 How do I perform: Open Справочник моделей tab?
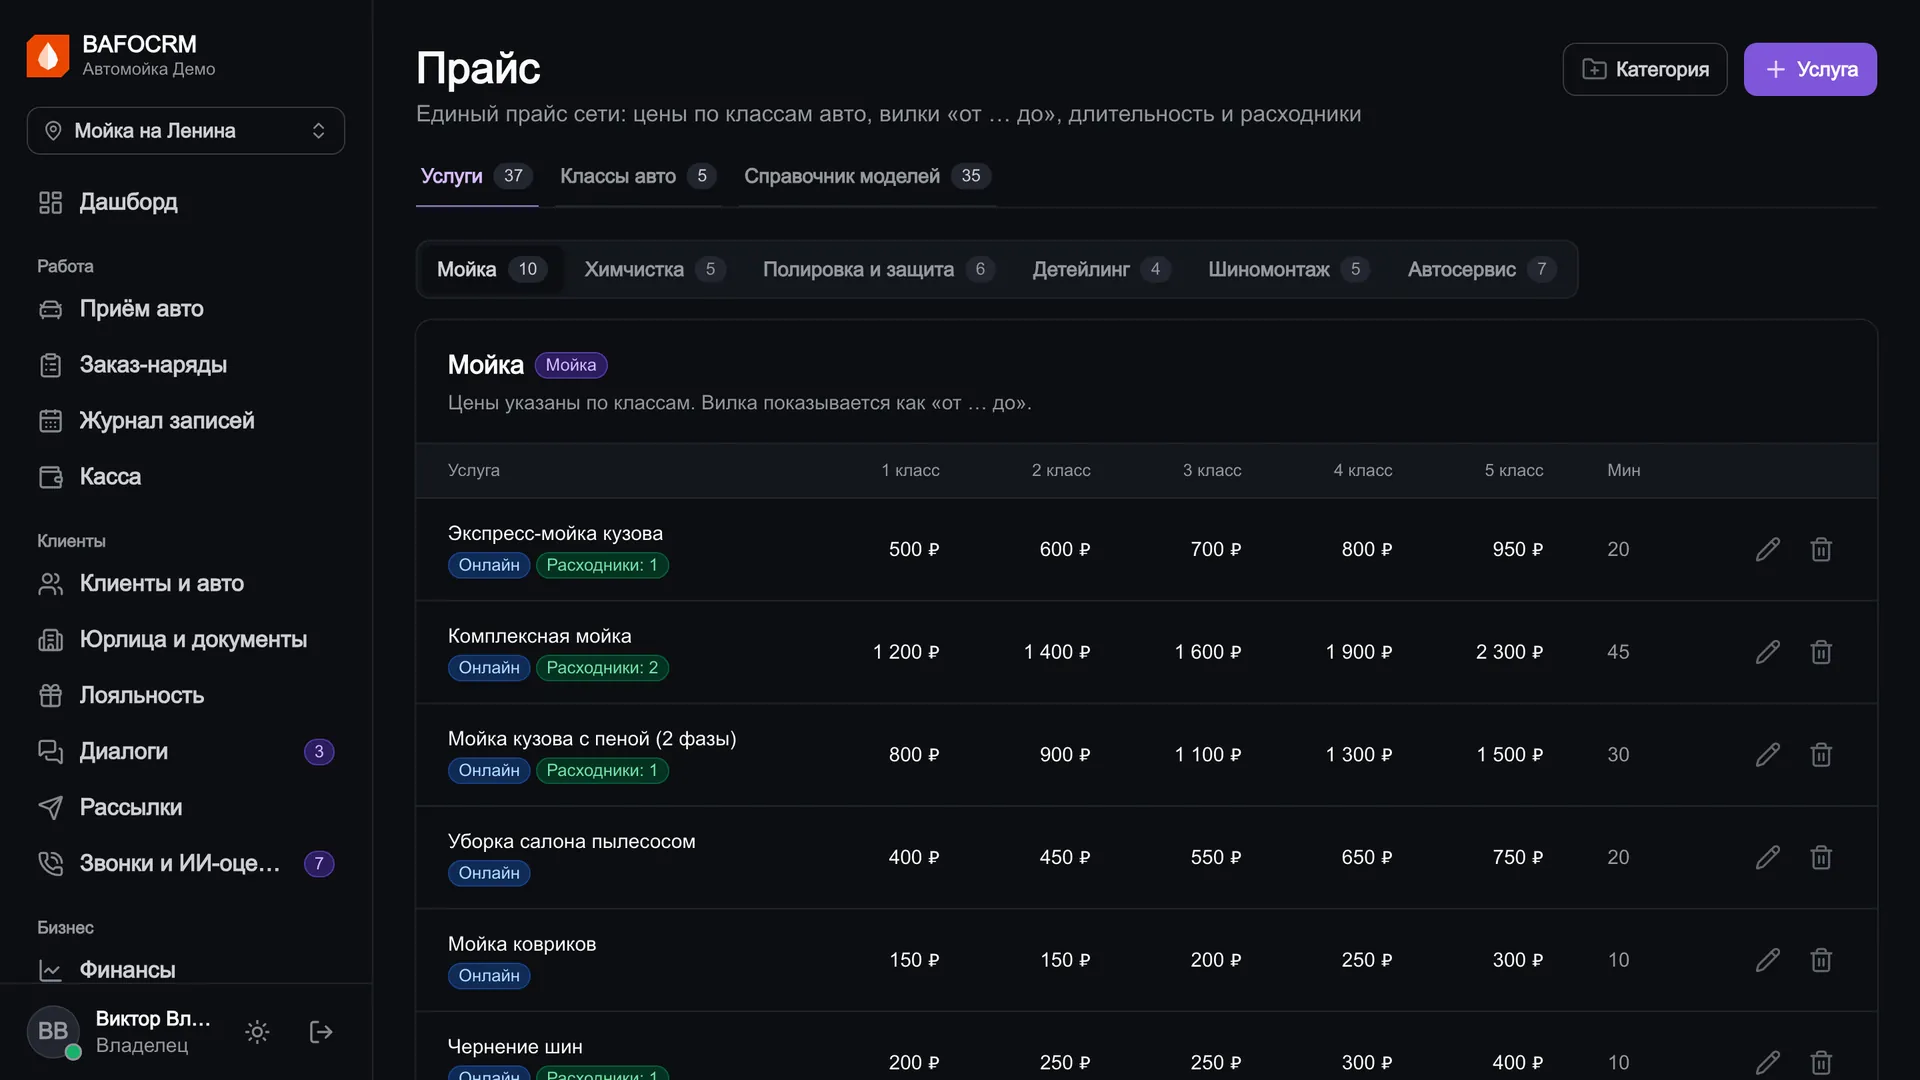[x=866, y=176]
